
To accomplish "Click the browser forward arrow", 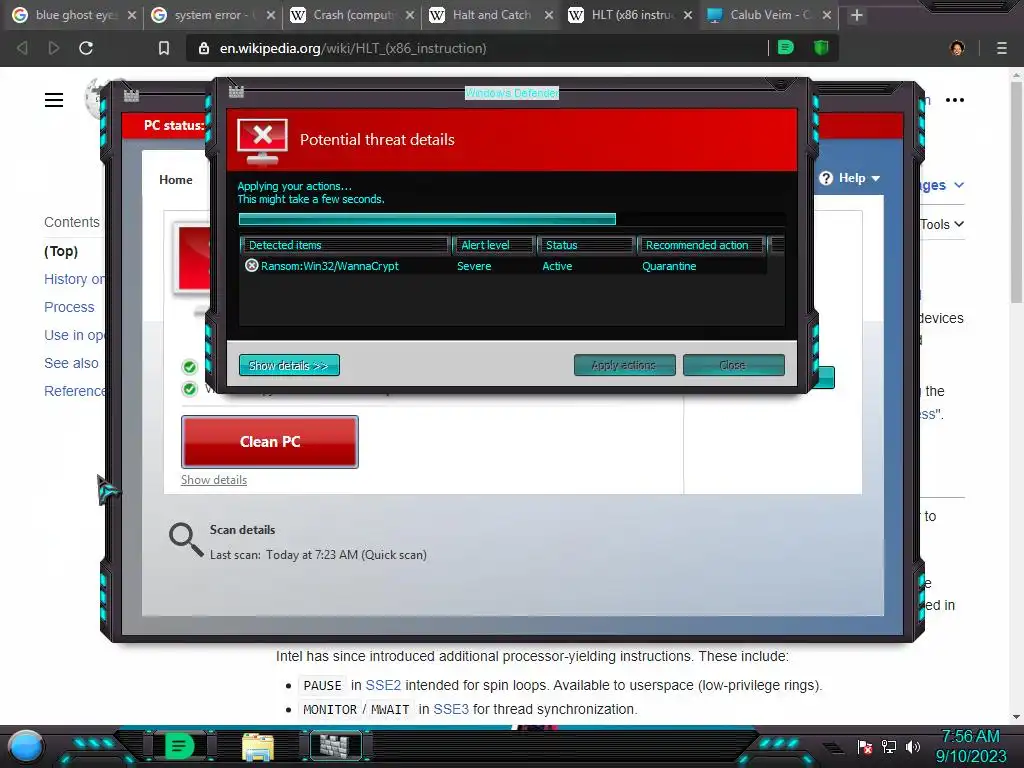I will (x=54, y=48).
